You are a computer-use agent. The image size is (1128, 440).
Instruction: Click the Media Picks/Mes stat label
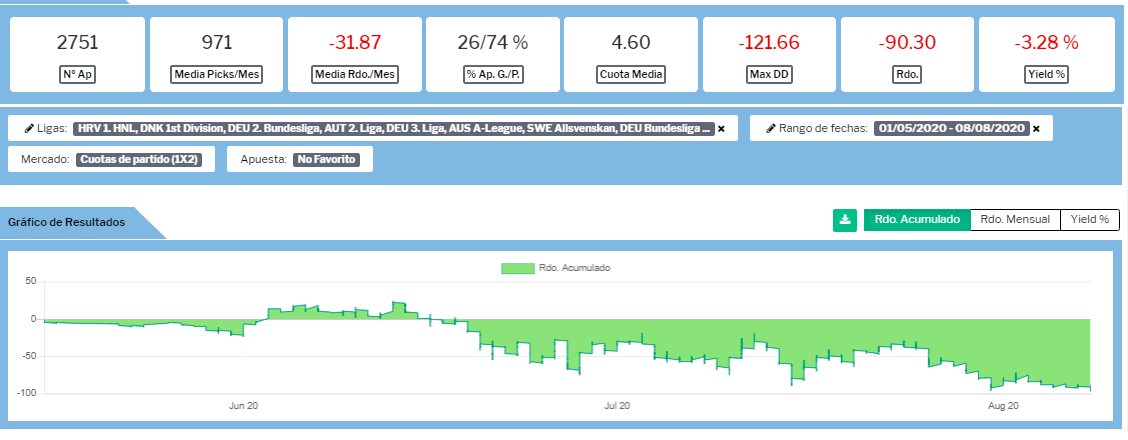216,74
